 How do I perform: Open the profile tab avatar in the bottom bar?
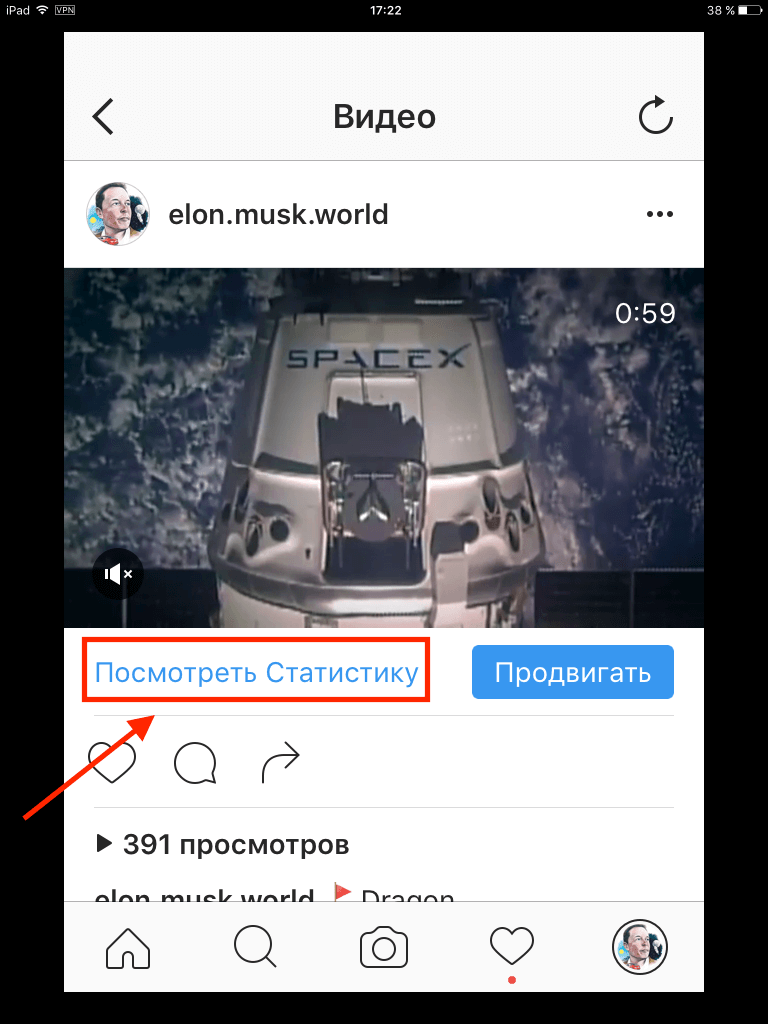[639, 947]
